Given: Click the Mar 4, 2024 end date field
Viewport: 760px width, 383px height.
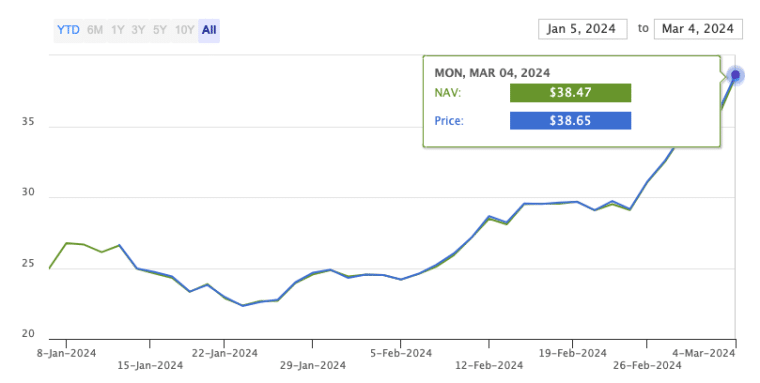Looking at the screenshot, I should (x=698, y=29).
